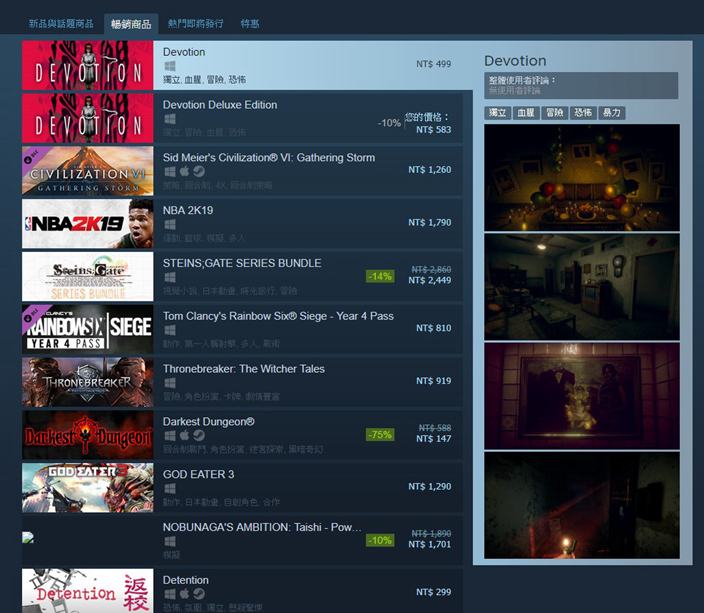
Task: Click the 恐怖 tag in Devotion preview
Action: pos(583,113)
